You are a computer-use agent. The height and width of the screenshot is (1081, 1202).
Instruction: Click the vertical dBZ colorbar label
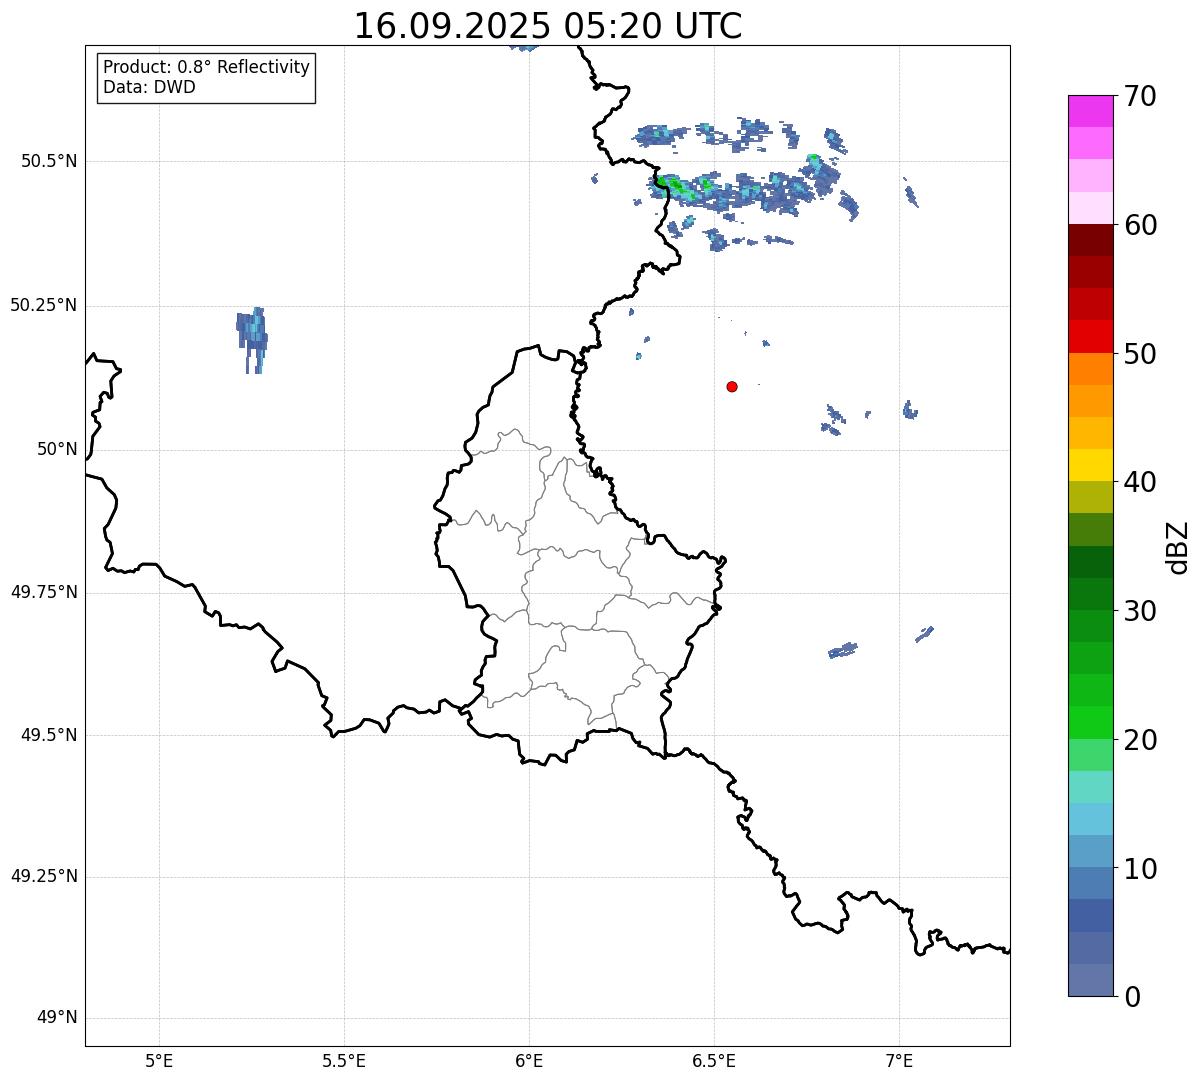[1177, 546]
